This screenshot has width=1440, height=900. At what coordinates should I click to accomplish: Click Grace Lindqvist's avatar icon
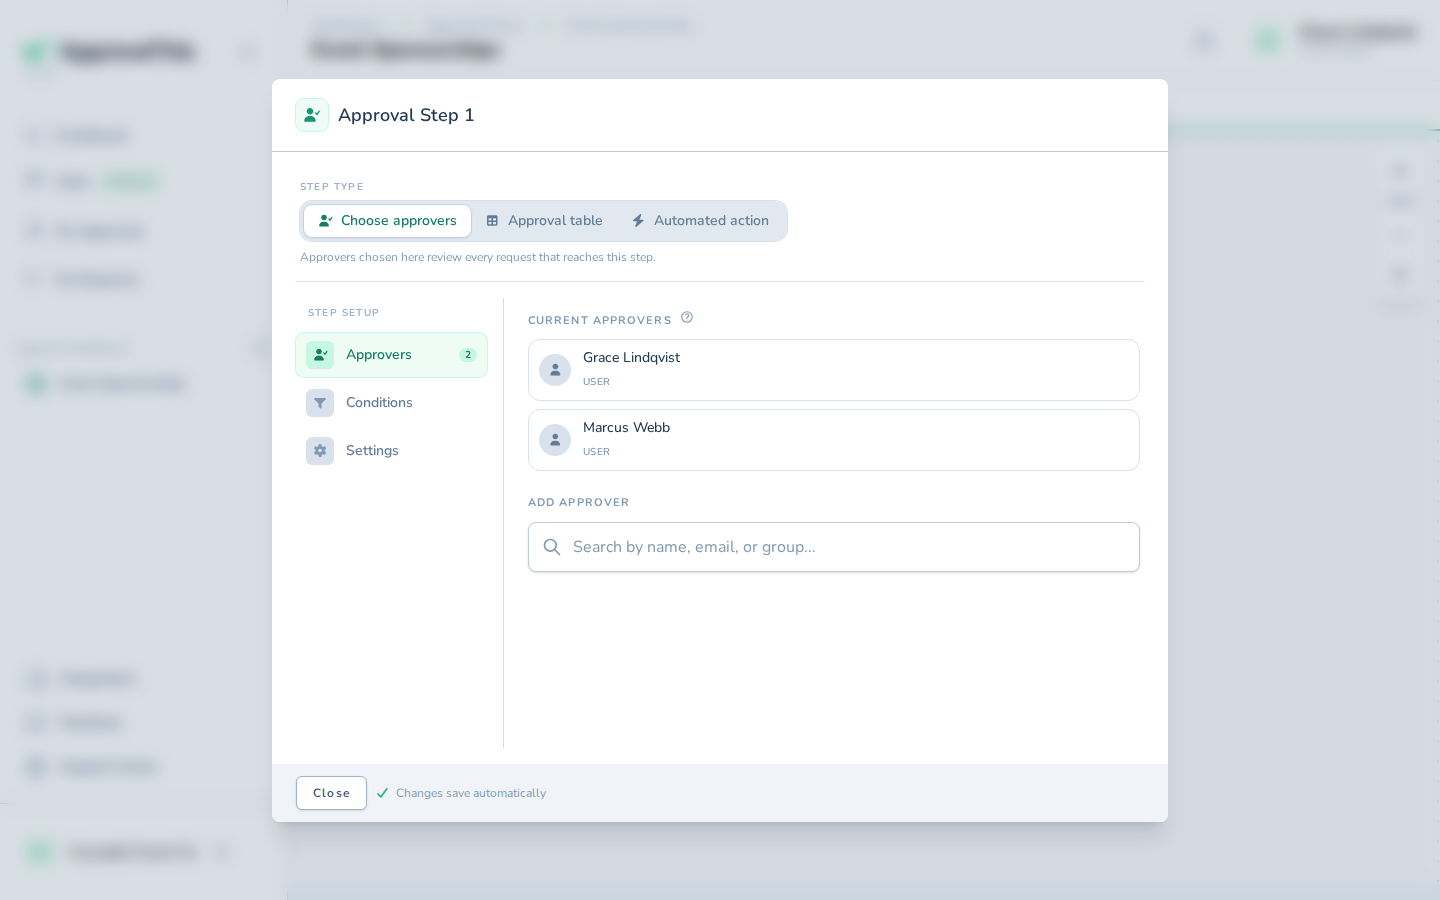click(555, 370)
